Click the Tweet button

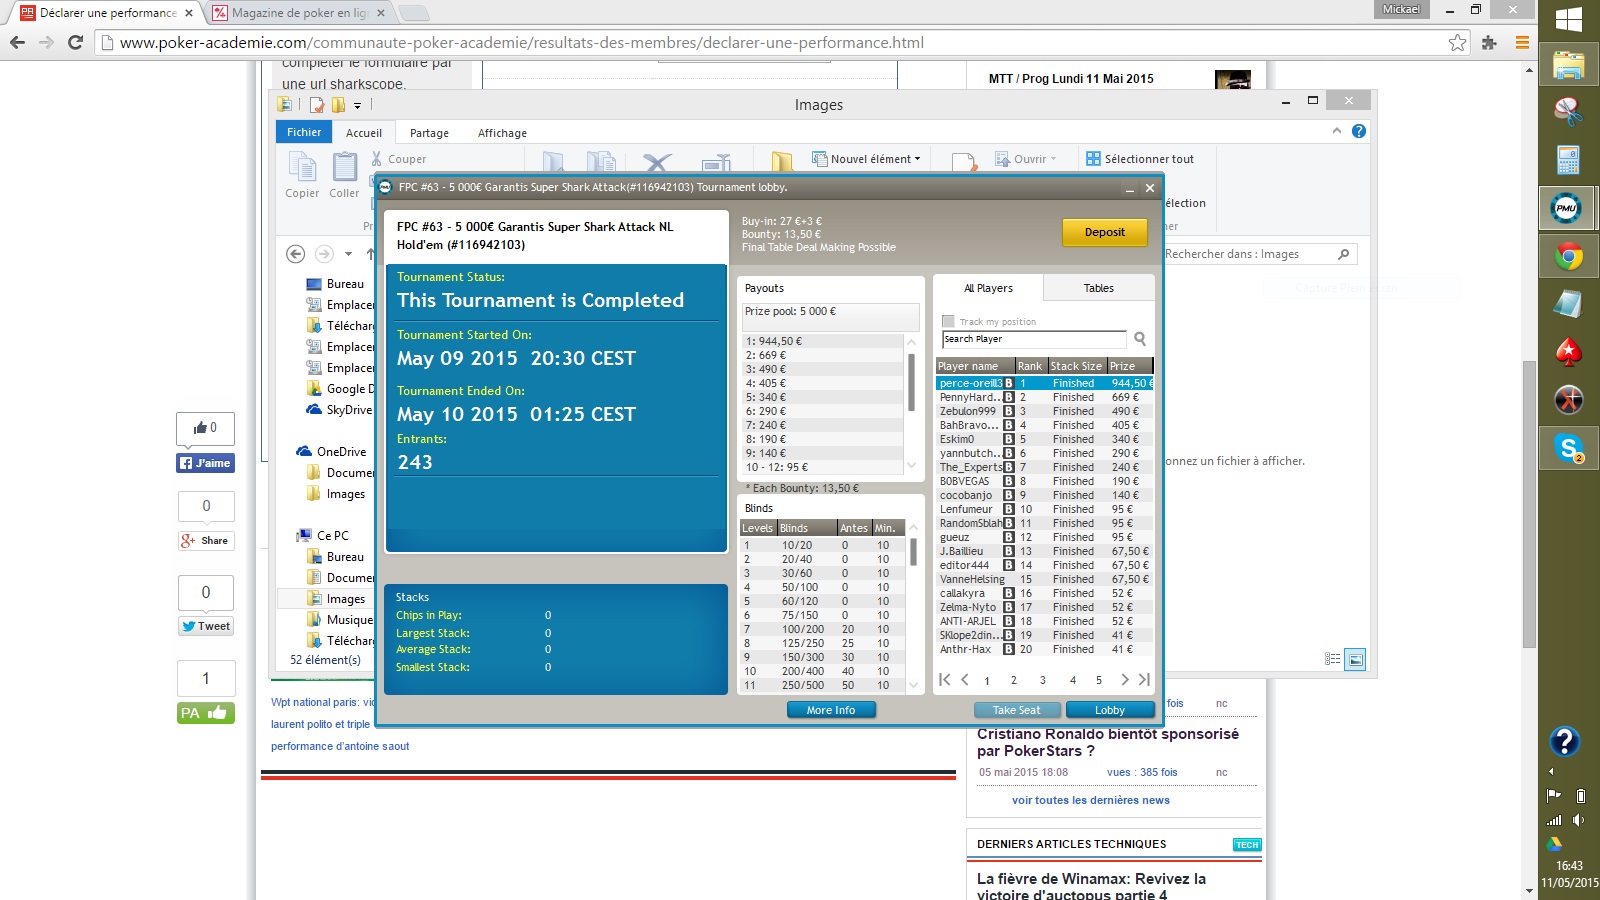click(206, 626)
